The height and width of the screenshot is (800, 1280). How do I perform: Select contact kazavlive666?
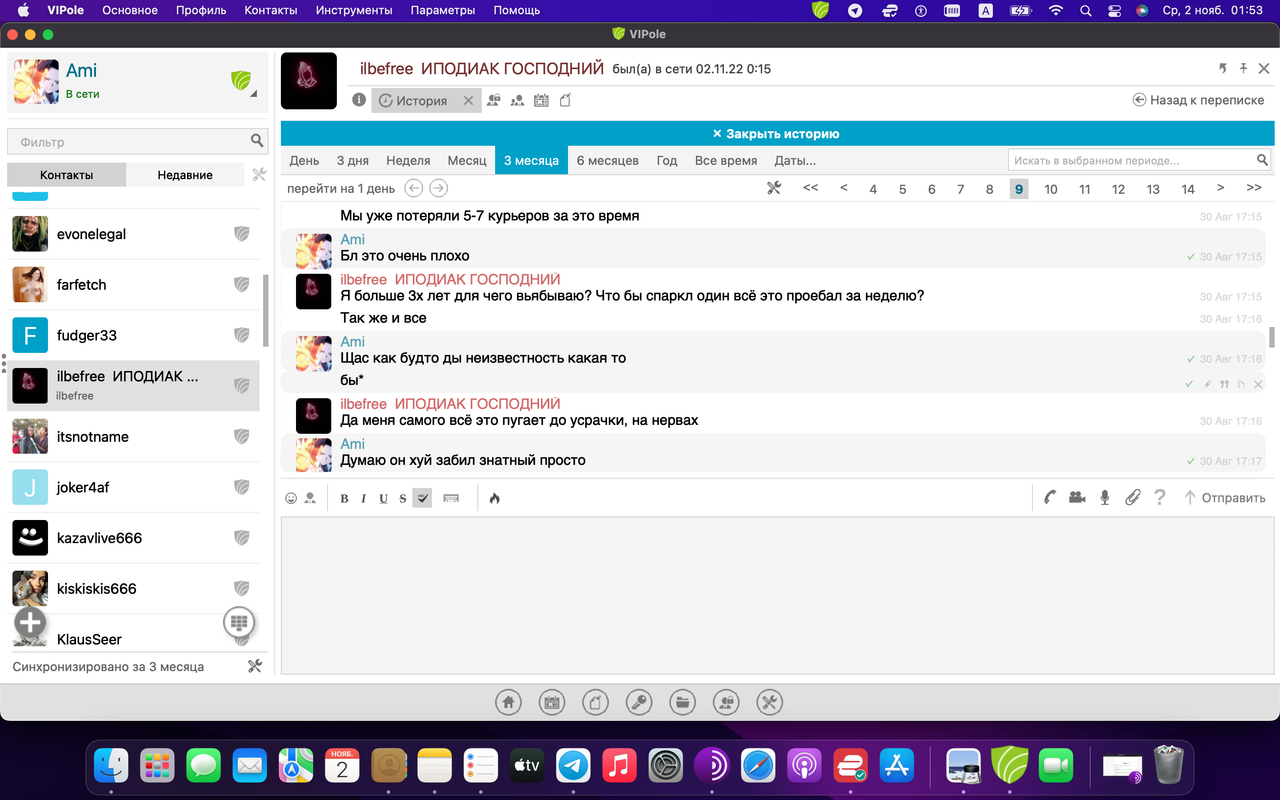pos(133,538)
